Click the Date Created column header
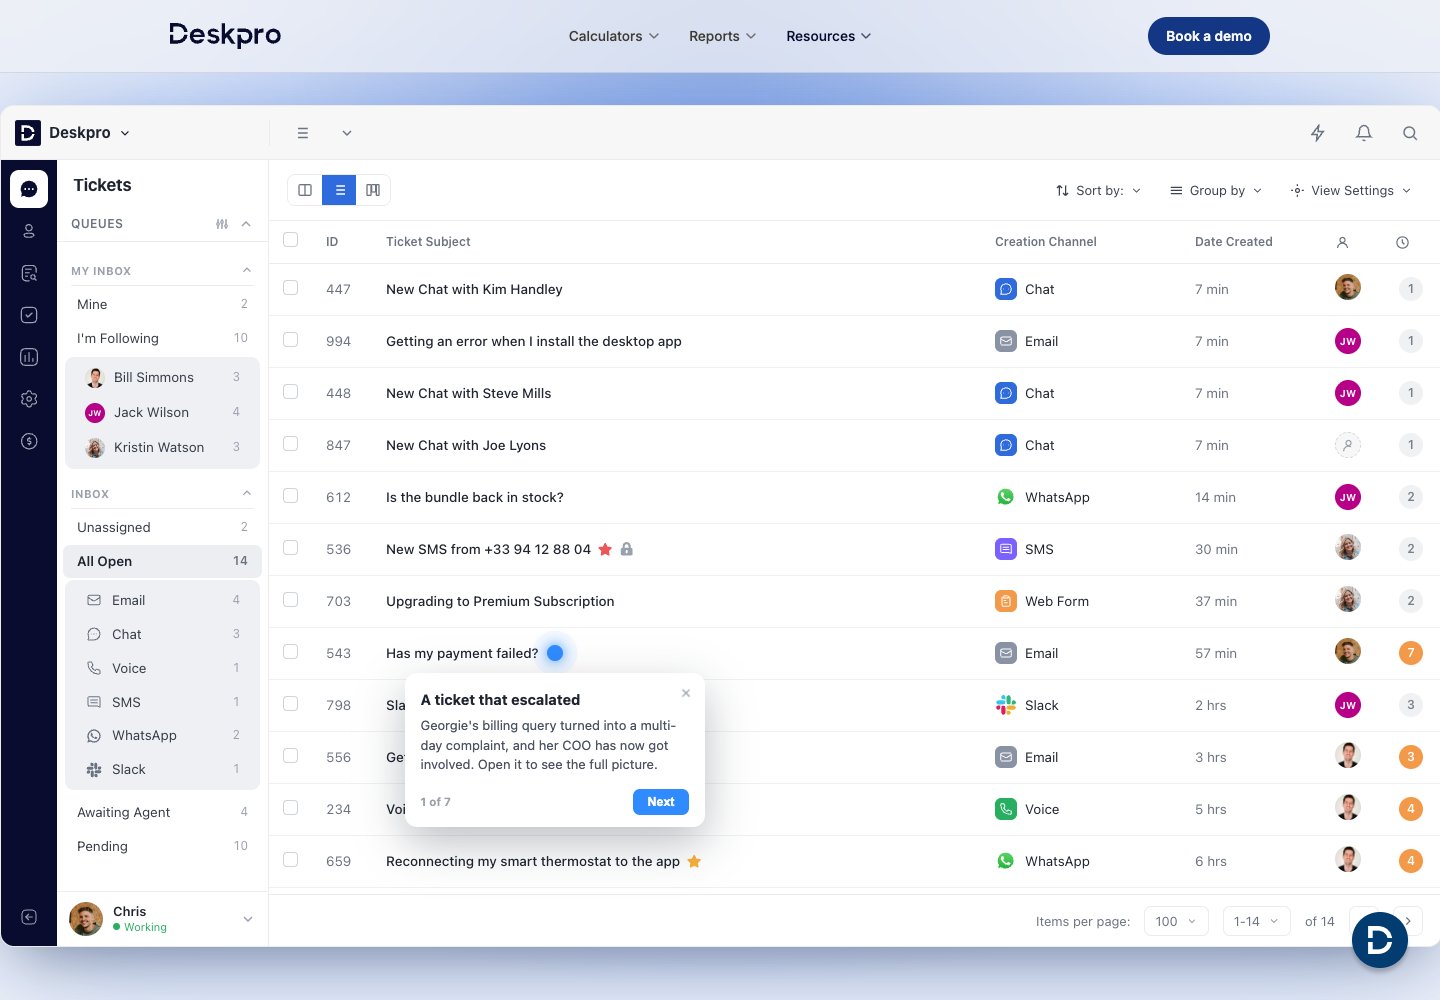 1234,242
